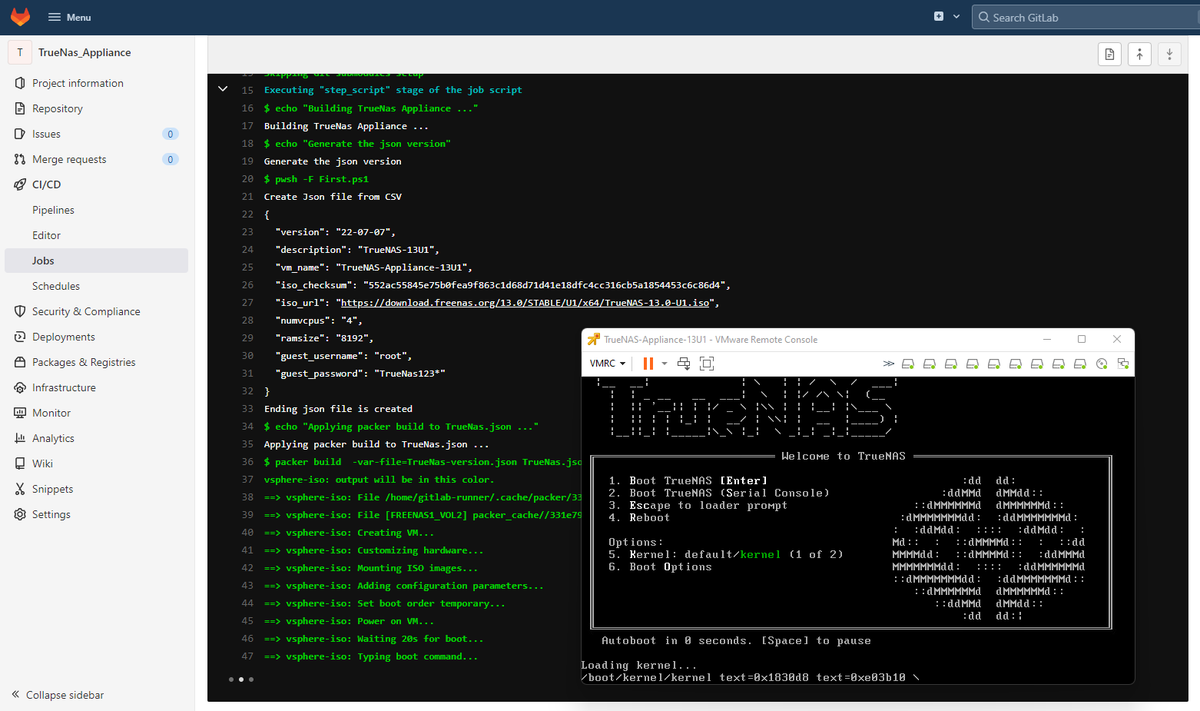Suspend VM with orange pause button
The height and width of the screenshot is (711, 1200).
pyautogui.click(x=647, y=363)
